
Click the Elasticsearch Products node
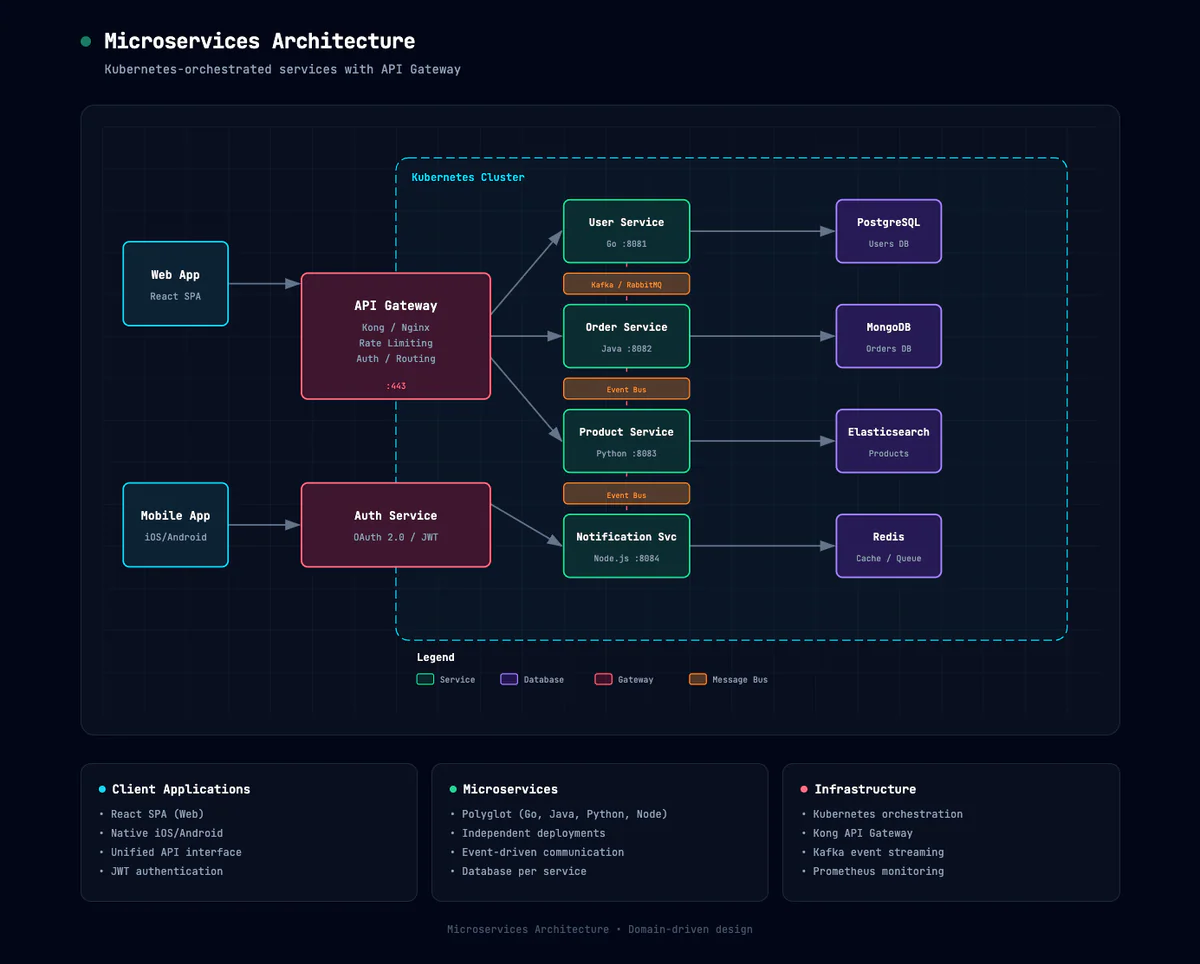(888, 440)
